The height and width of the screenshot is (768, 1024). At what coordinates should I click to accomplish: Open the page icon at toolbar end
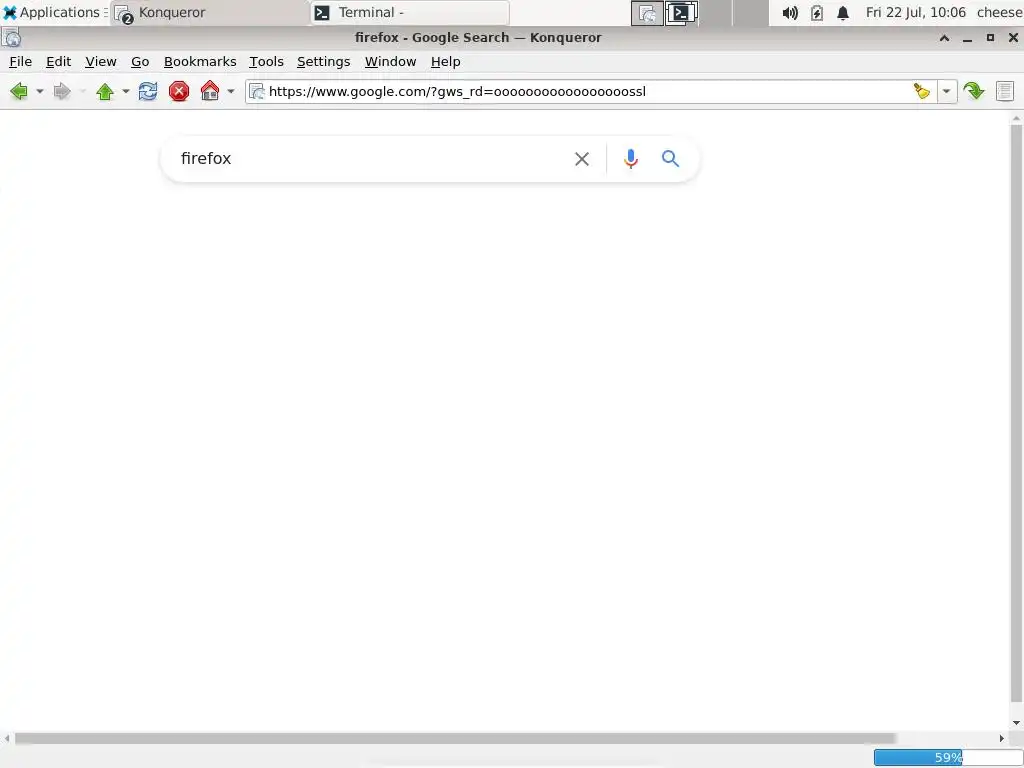pyautogui.click(x=1005, y=91)
